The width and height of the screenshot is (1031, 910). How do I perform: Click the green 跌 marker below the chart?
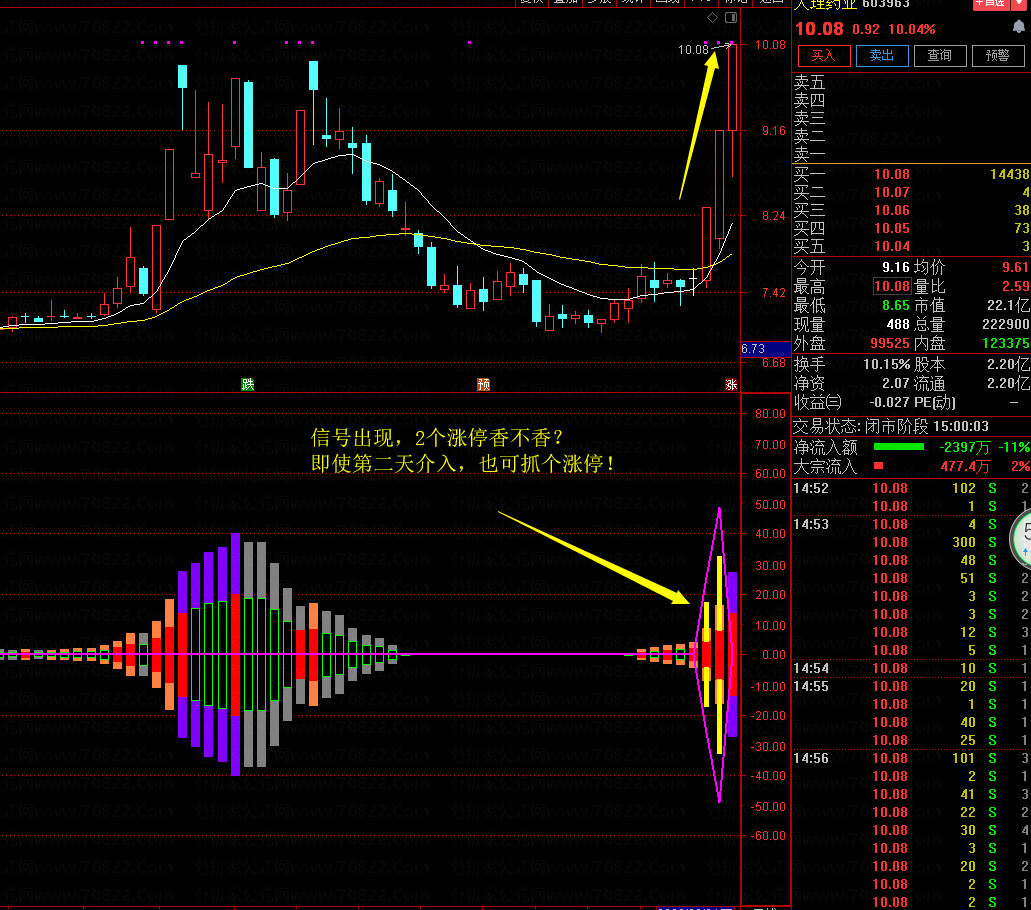(x=248, y=385)
